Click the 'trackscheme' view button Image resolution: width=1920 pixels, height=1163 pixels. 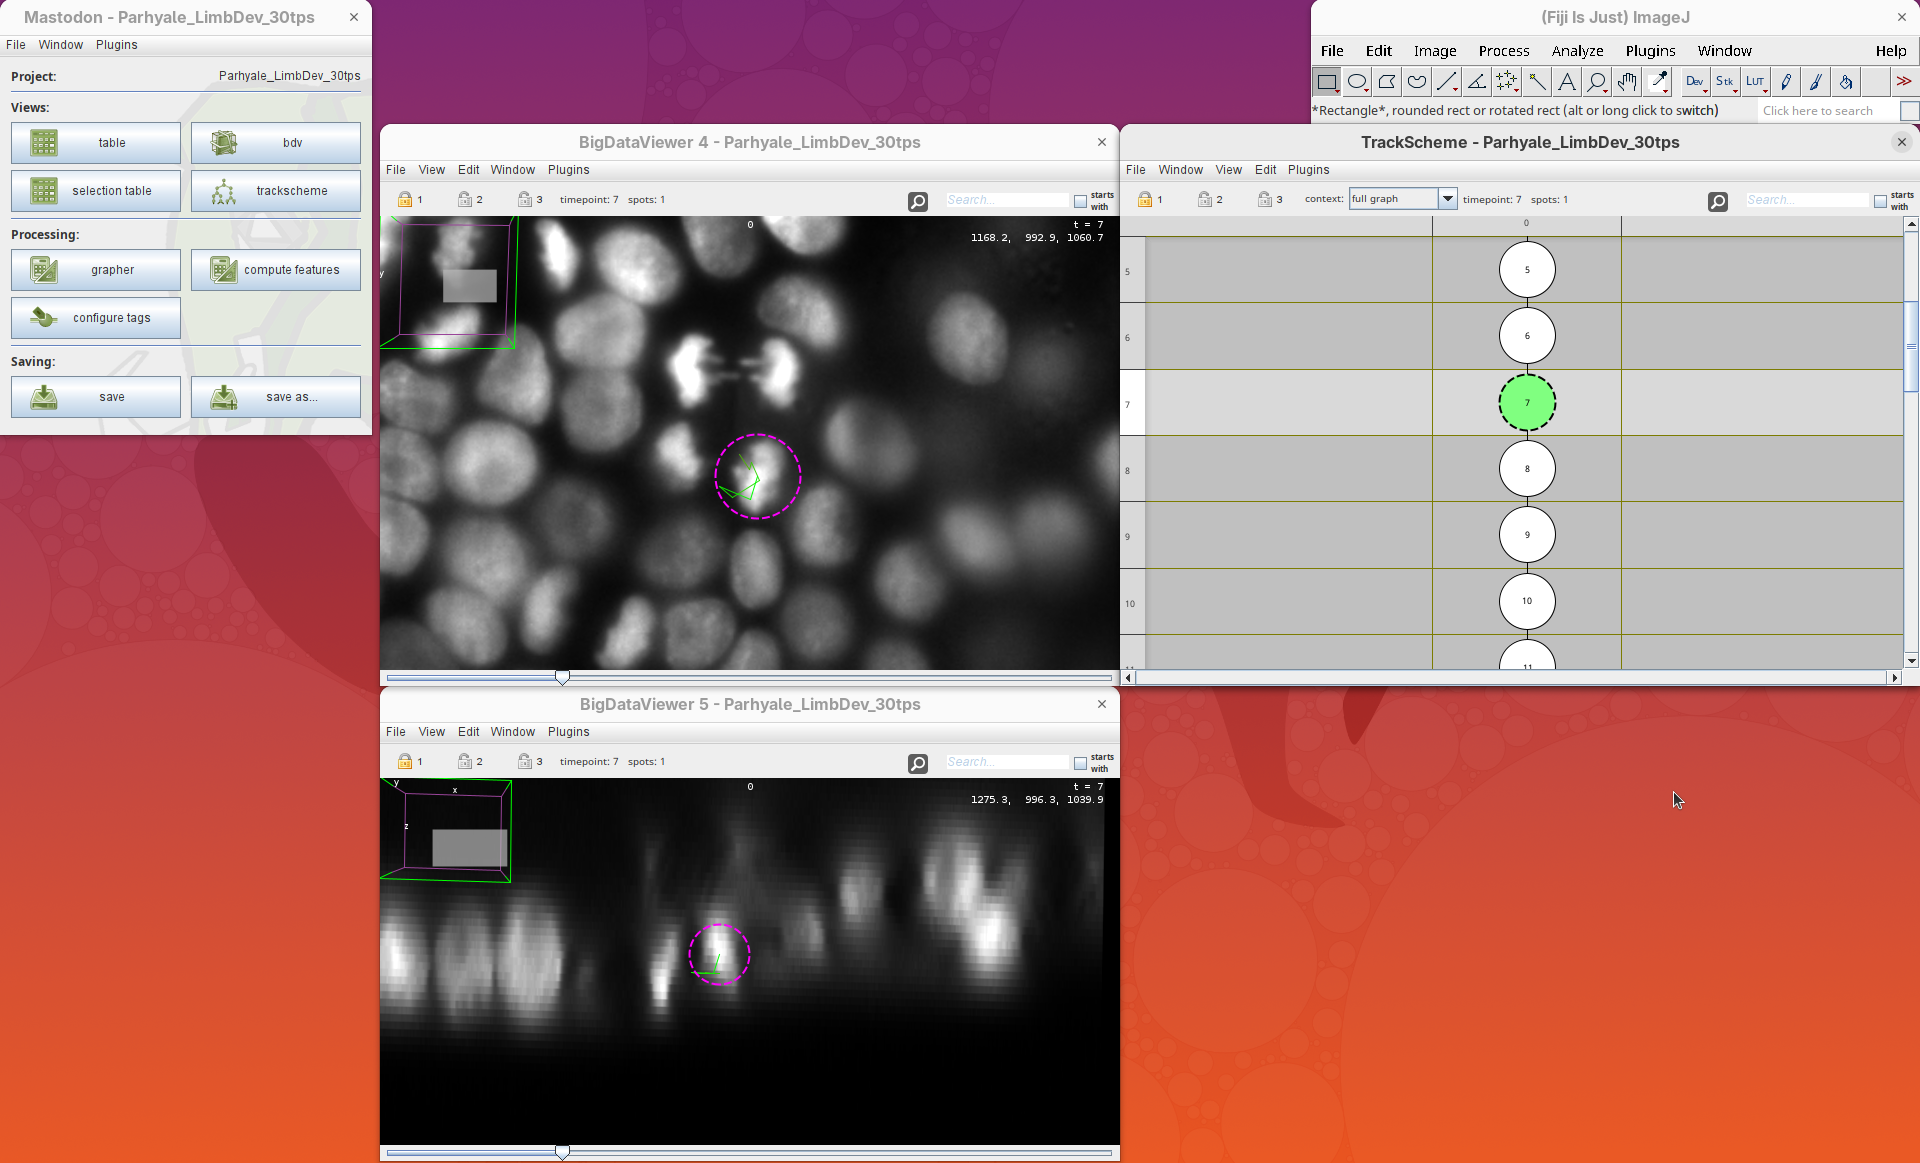point(276,191)
